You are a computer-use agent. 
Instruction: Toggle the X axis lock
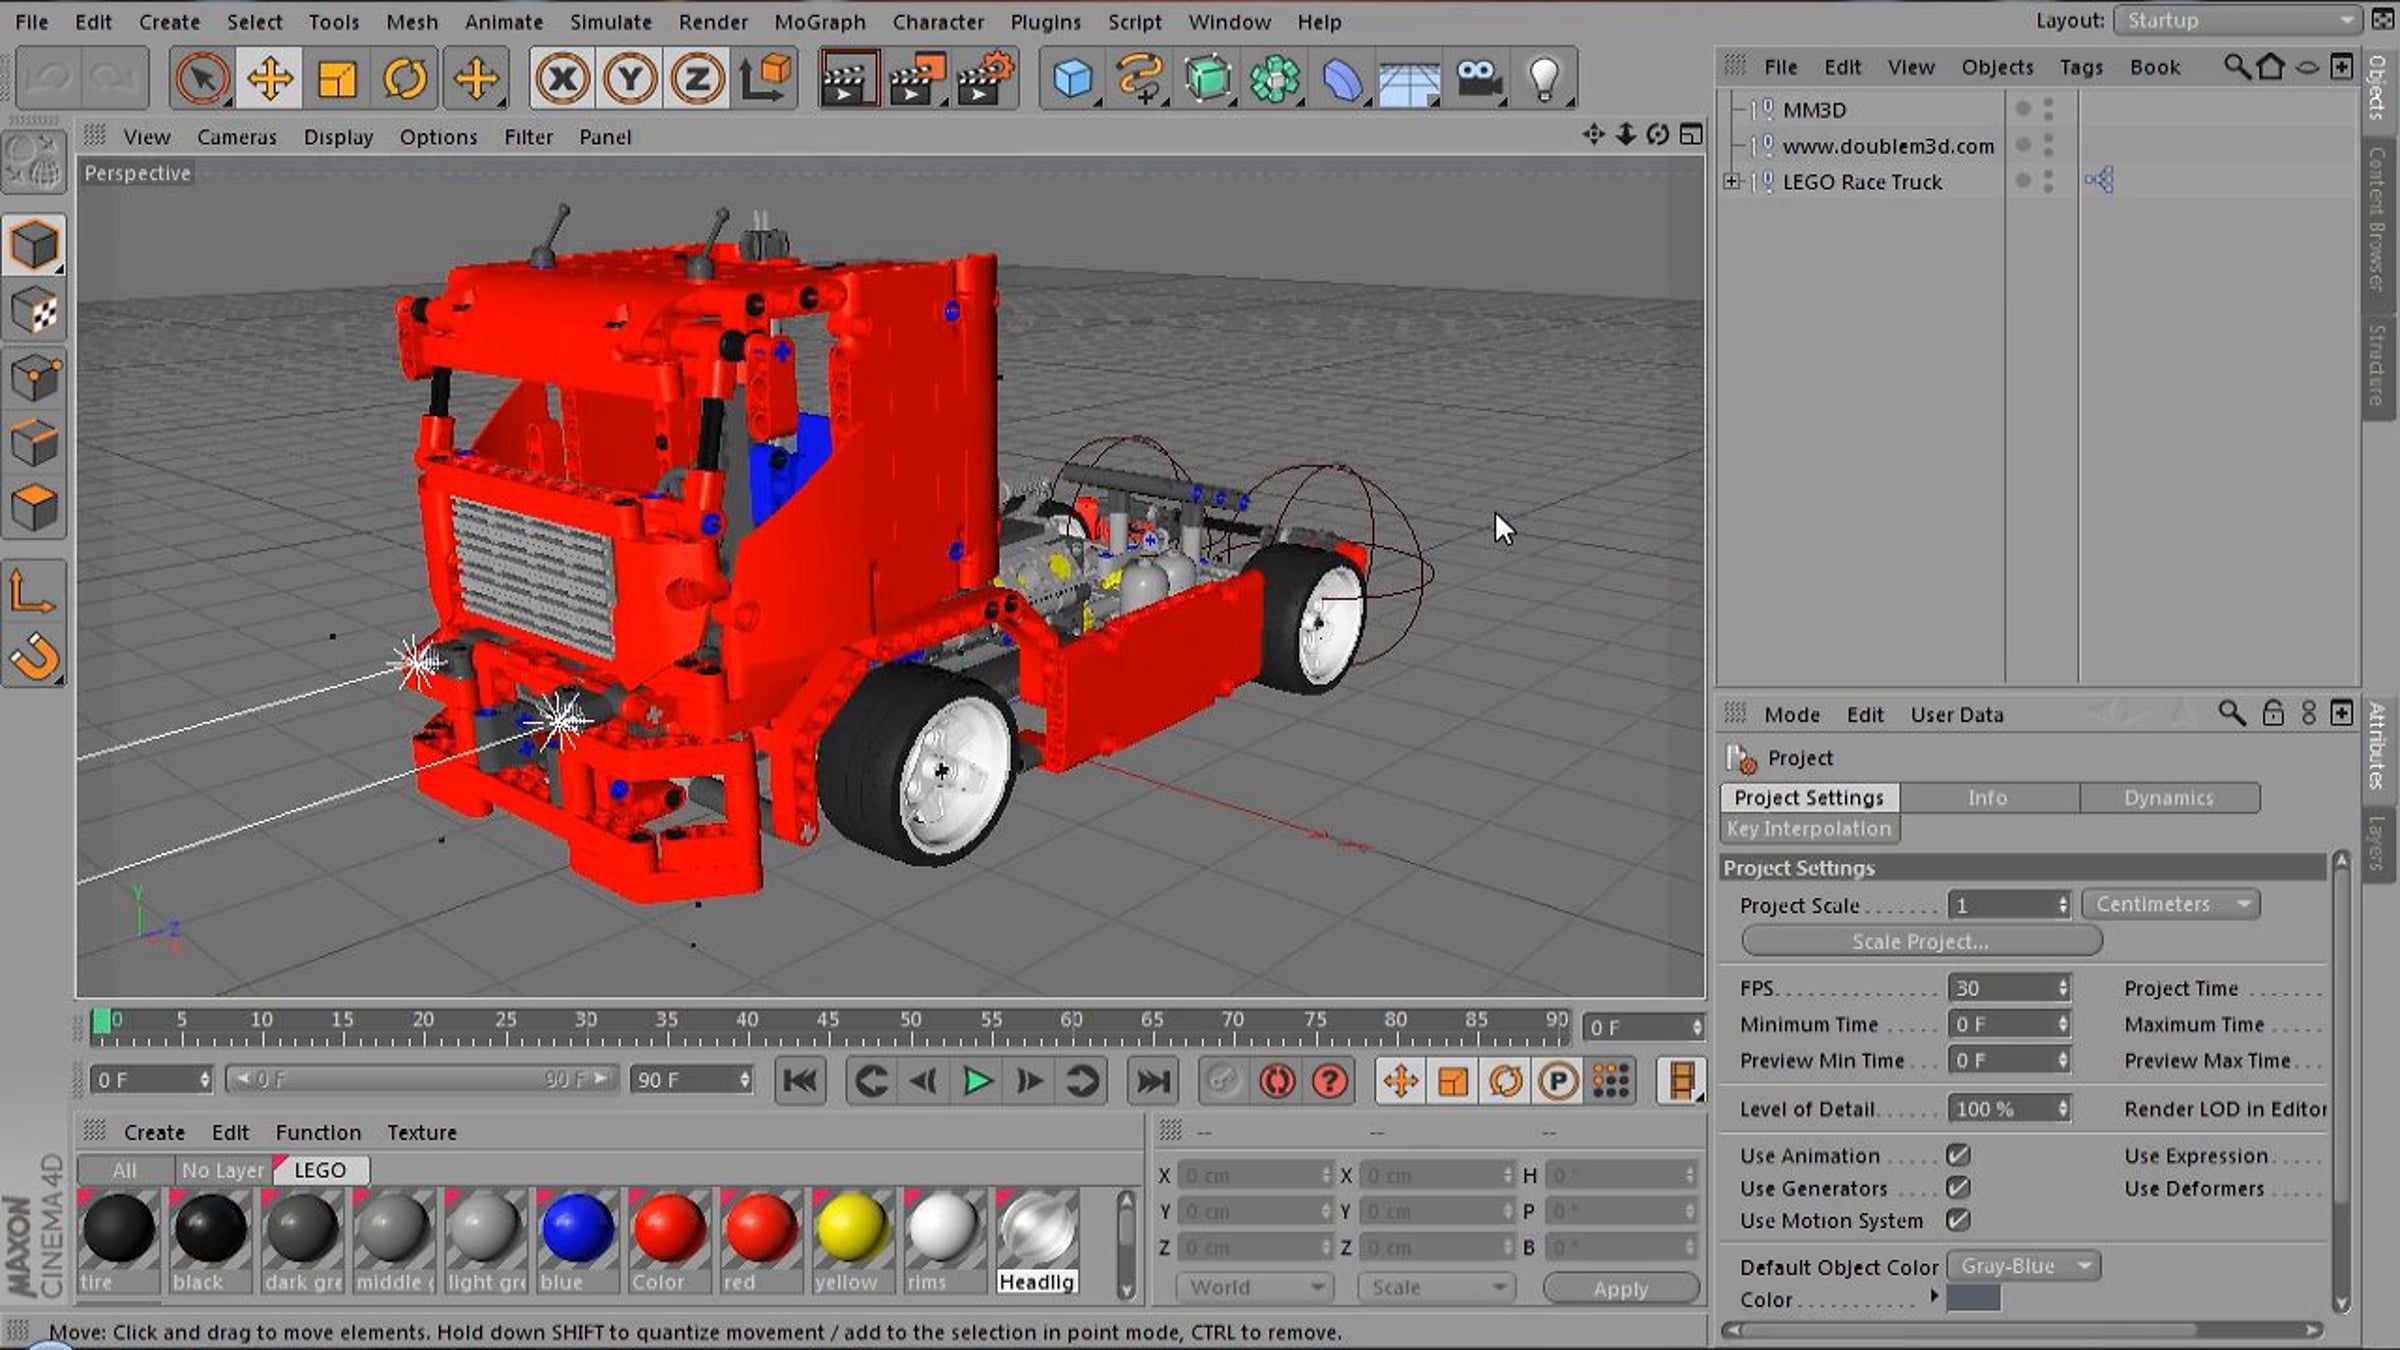coord(563,78)
